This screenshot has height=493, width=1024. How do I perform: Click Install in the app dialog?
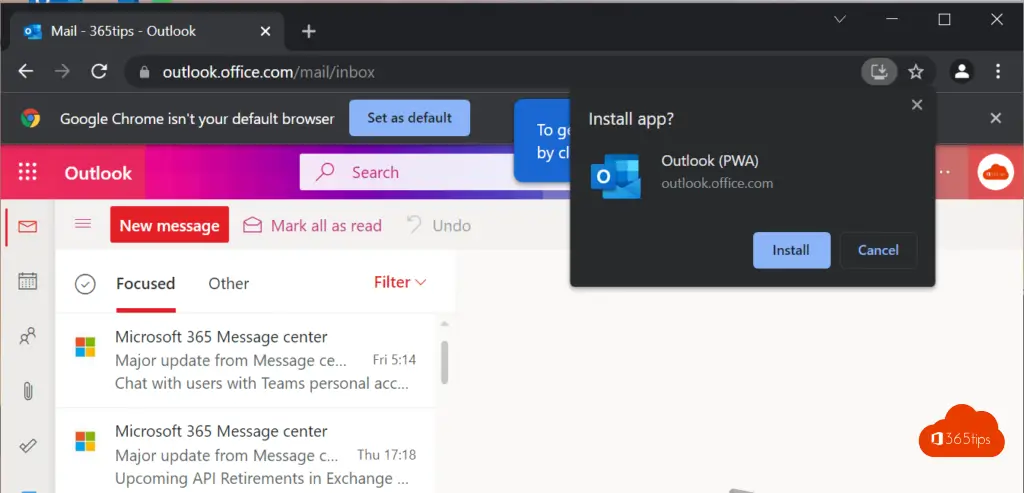[791, 250]
